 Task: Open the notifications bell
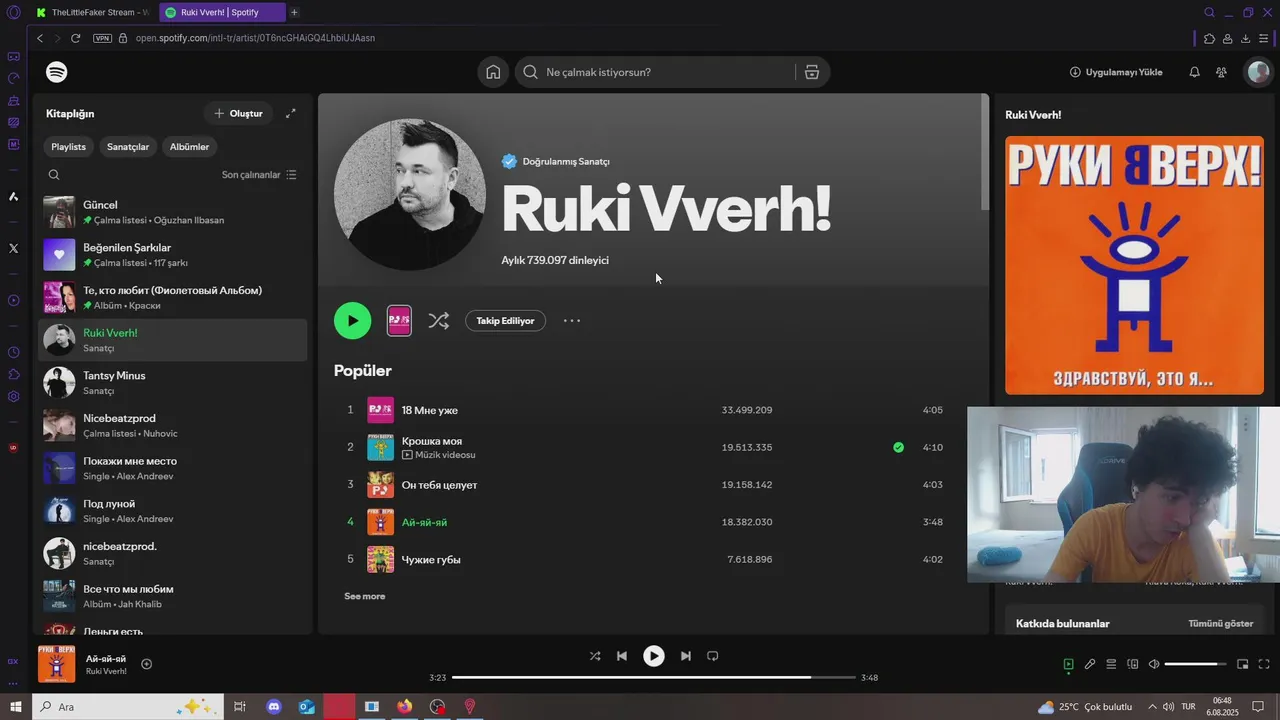pyautogui.click(x=1194, y=72)
